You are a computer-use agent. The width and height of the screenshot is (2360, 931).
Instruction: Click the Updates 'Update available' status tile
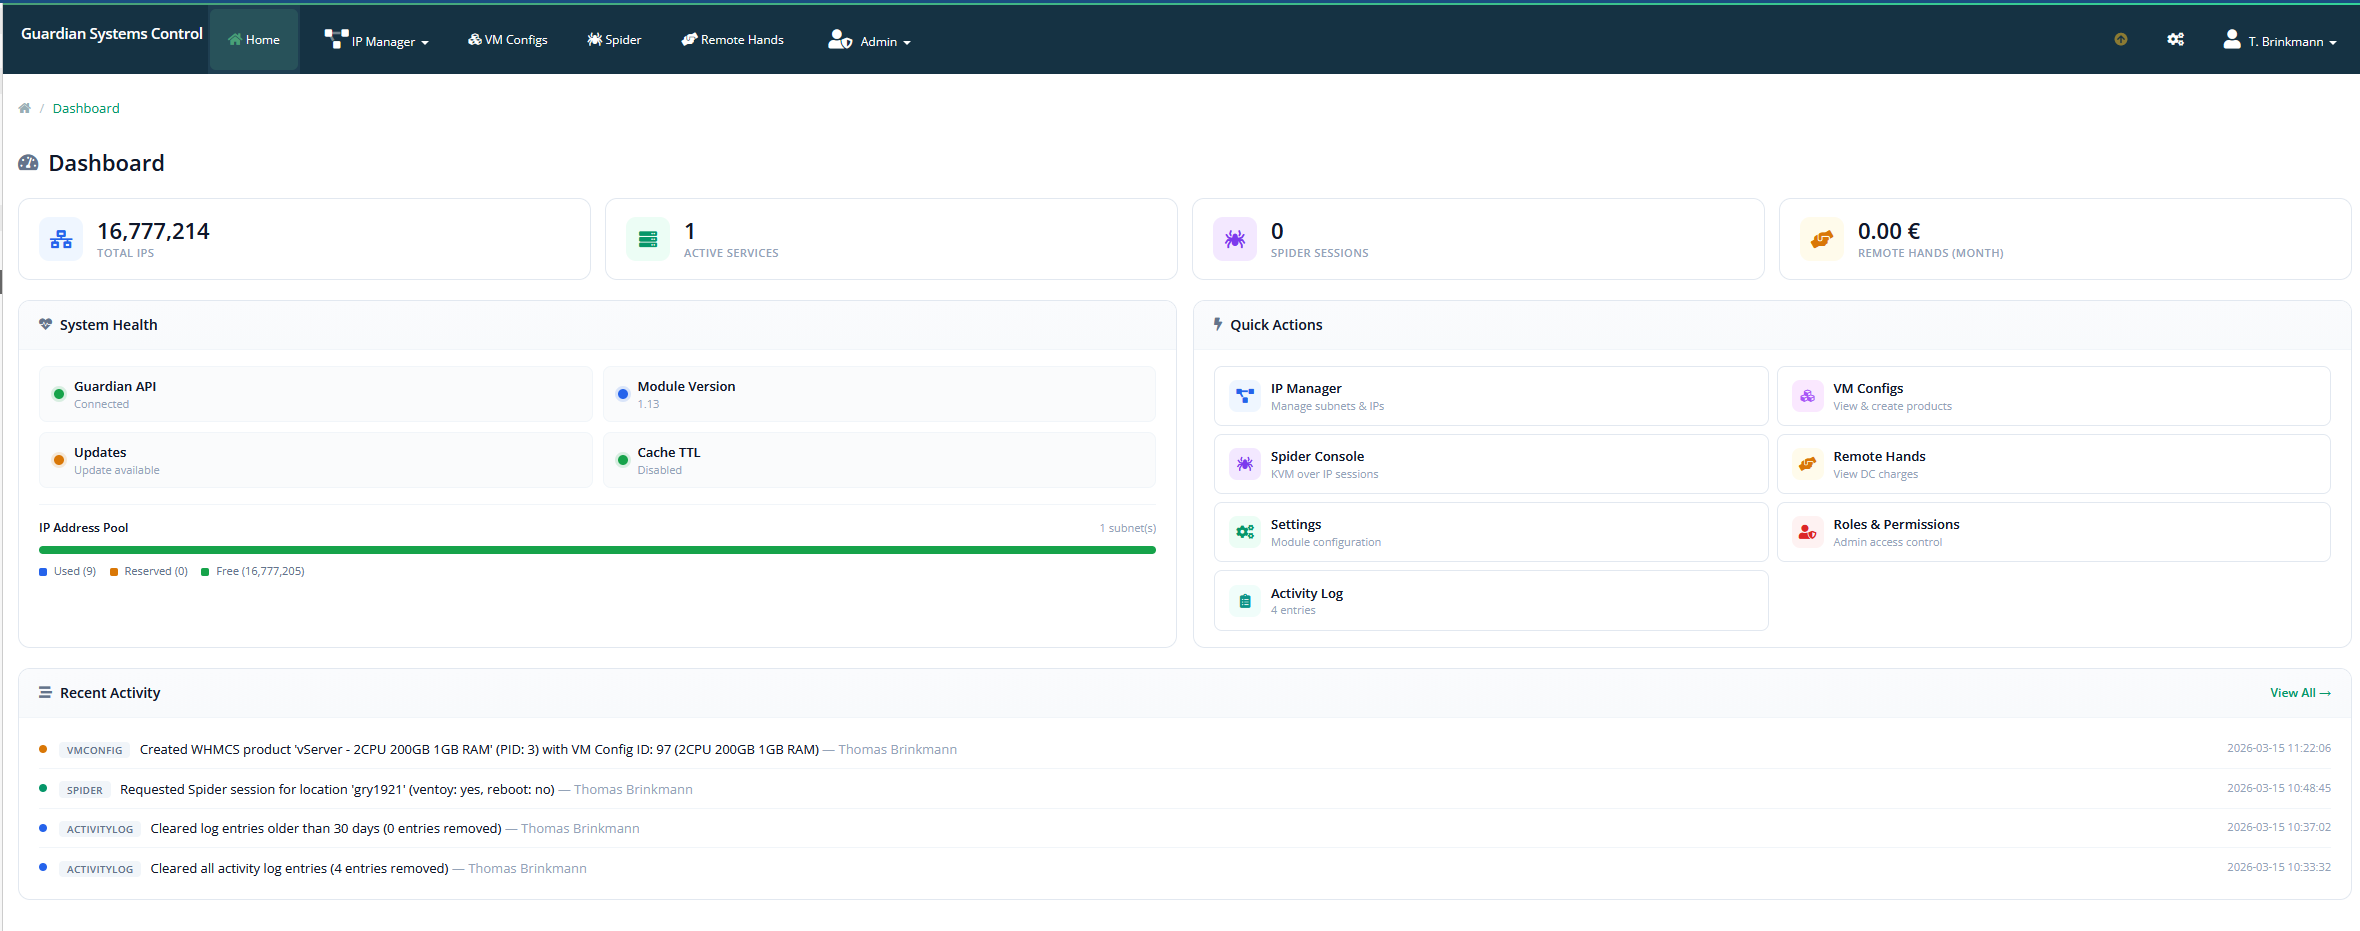tap(315, 460)
